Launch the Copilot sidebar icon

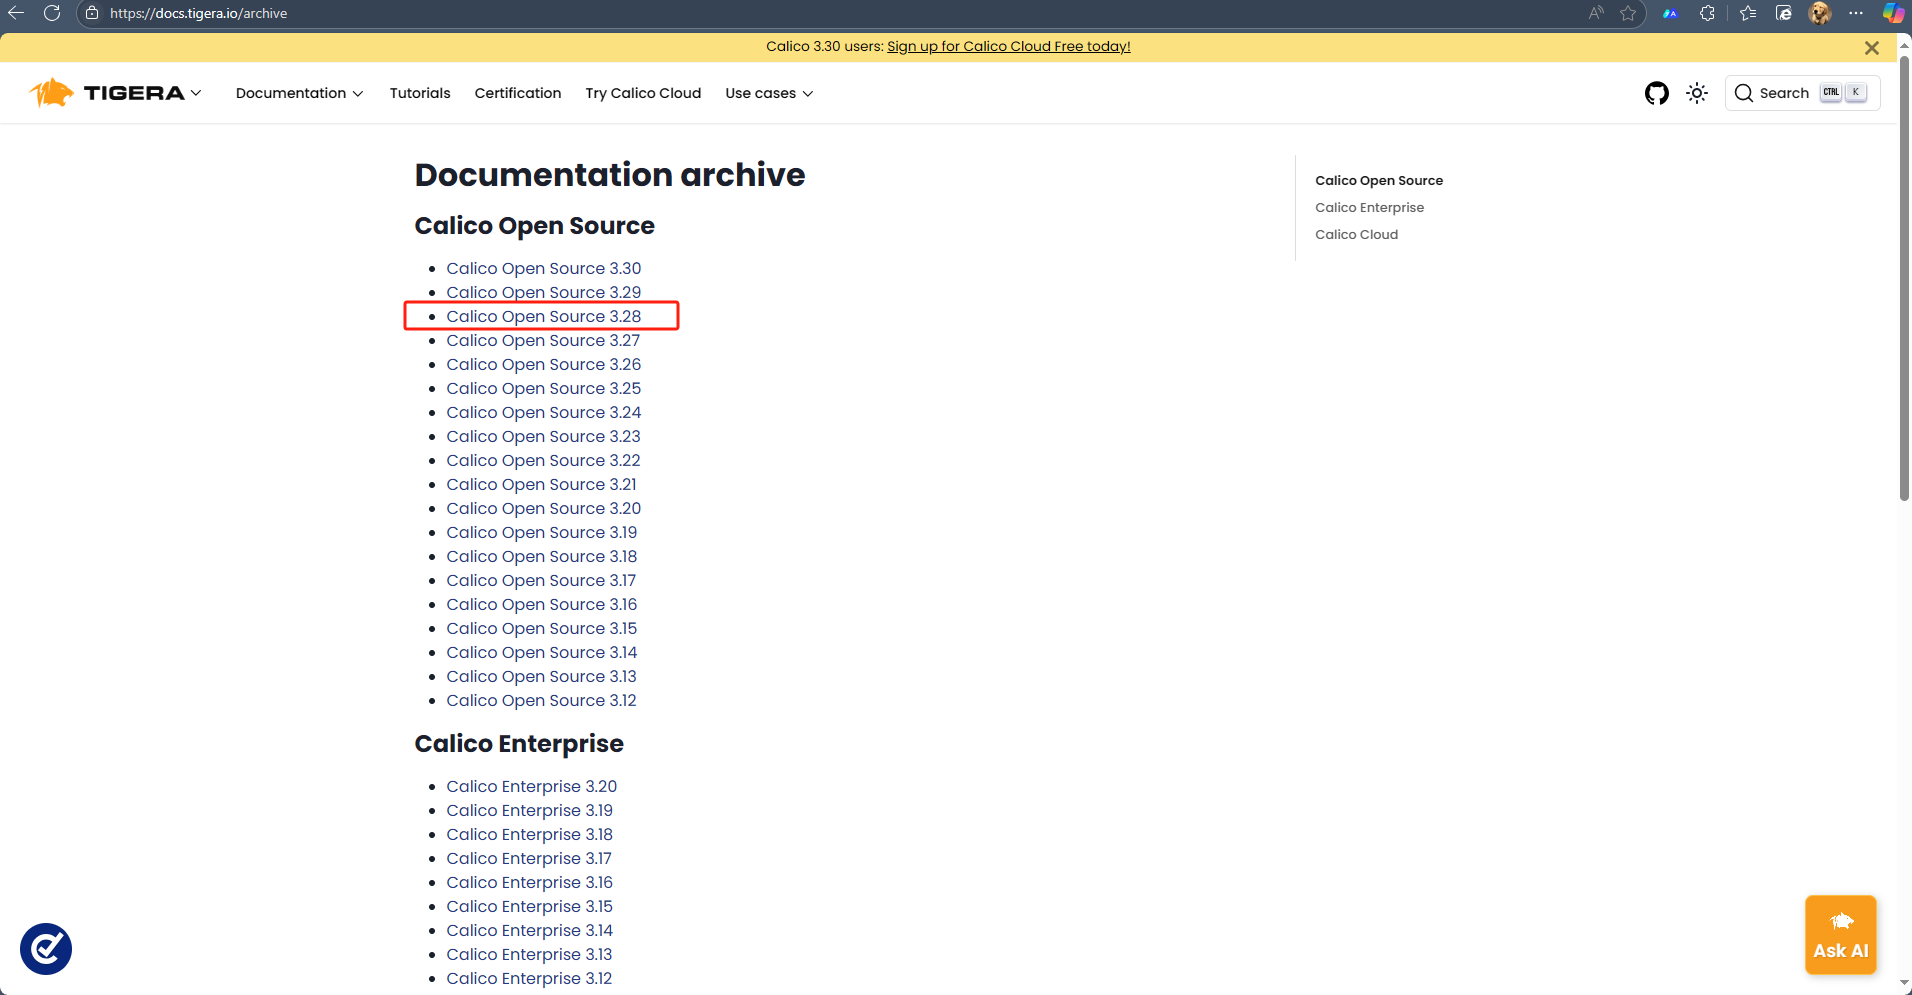coord(1893,13)
